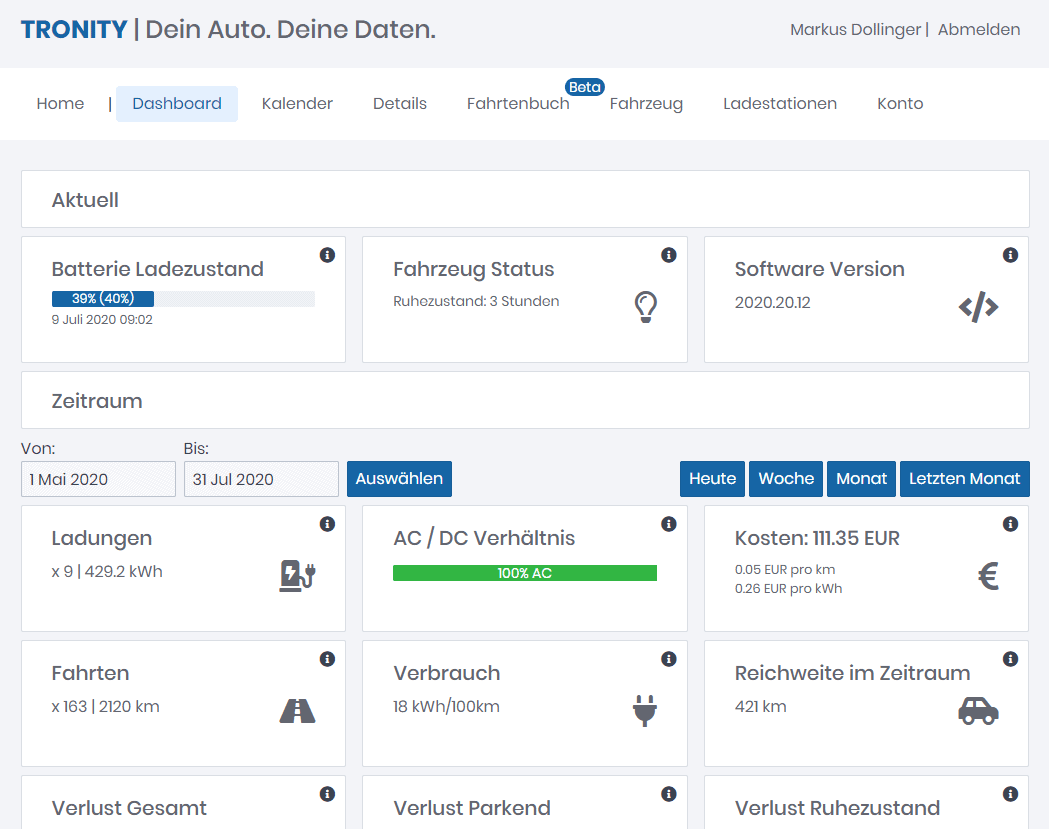Click Abmelden to log out
This screenshot has width=1049, height=829.
coord(979,30)
